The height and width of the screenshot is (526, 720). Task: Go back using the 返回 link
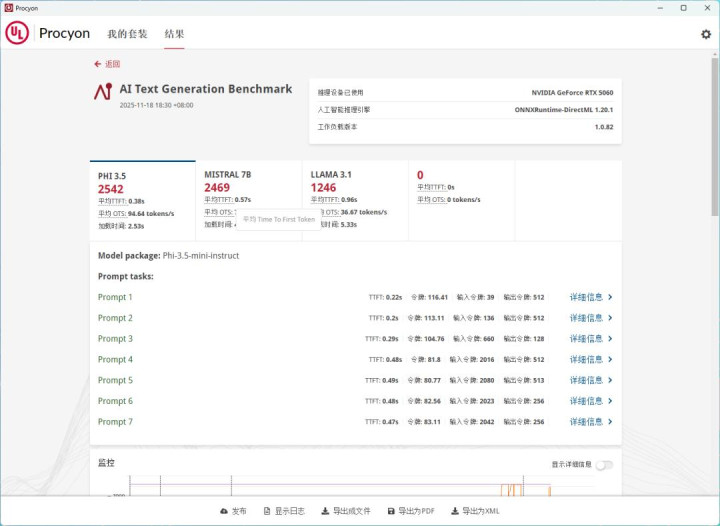pos(107,63)
